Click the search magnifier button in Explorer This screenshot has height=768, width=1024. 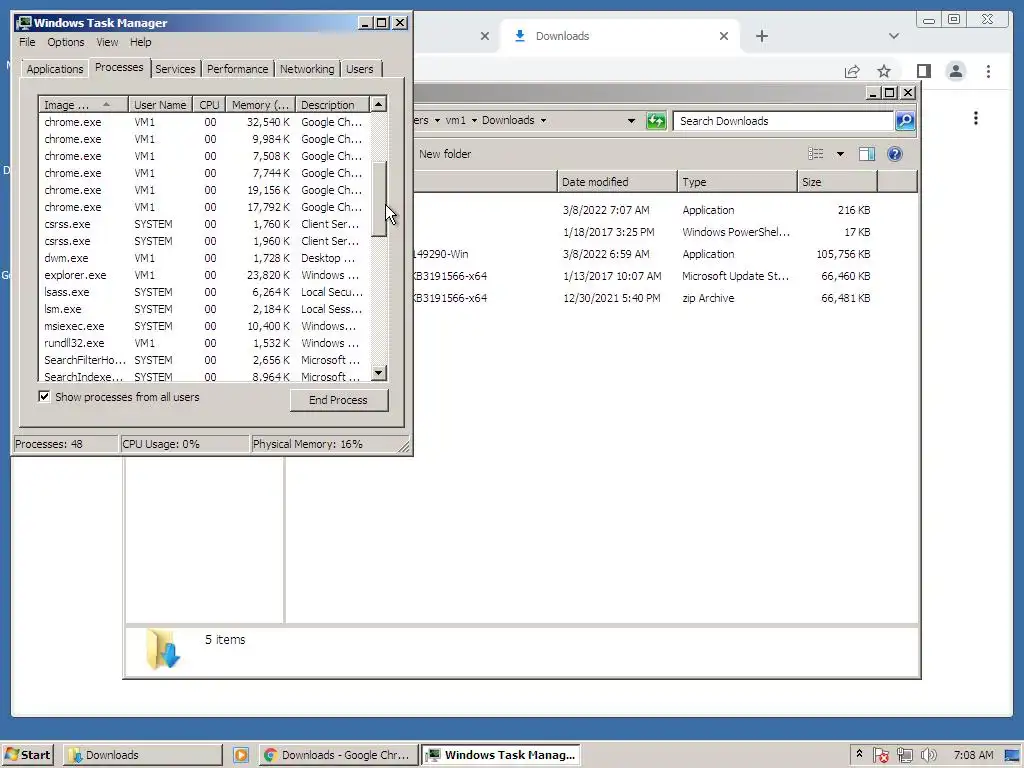[x=904, y=121]
